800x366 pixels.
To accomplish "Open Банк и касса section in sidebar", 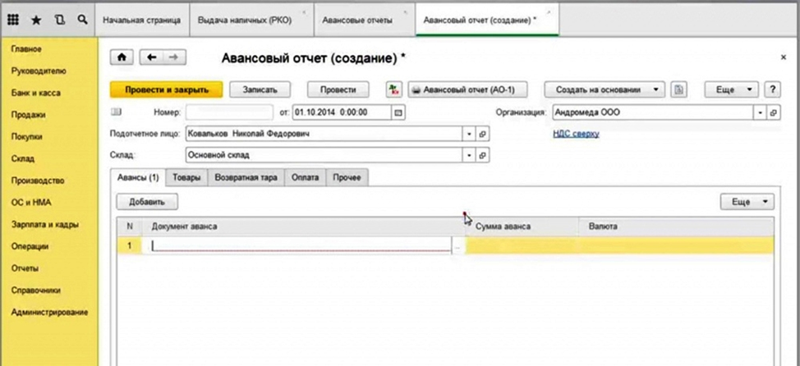I will pos(36,93).
